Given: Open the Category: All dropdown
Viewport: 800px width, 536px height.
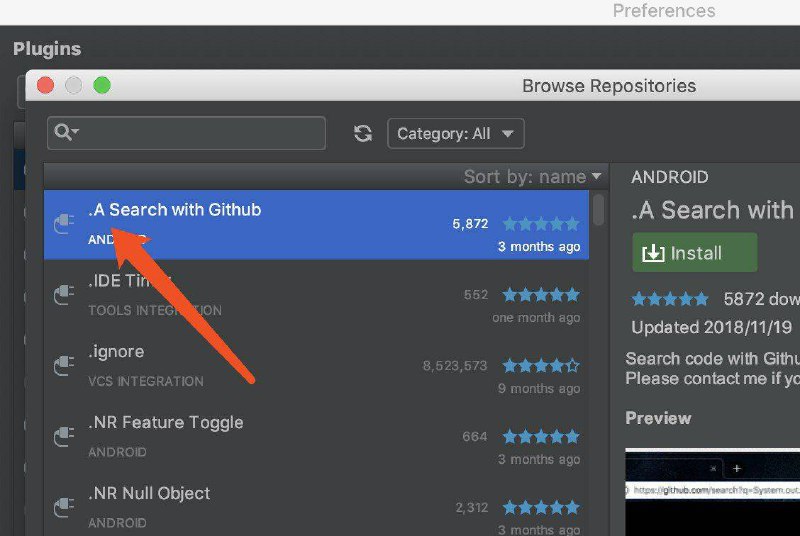Looking at the screenshot, I should coord(455,134).
